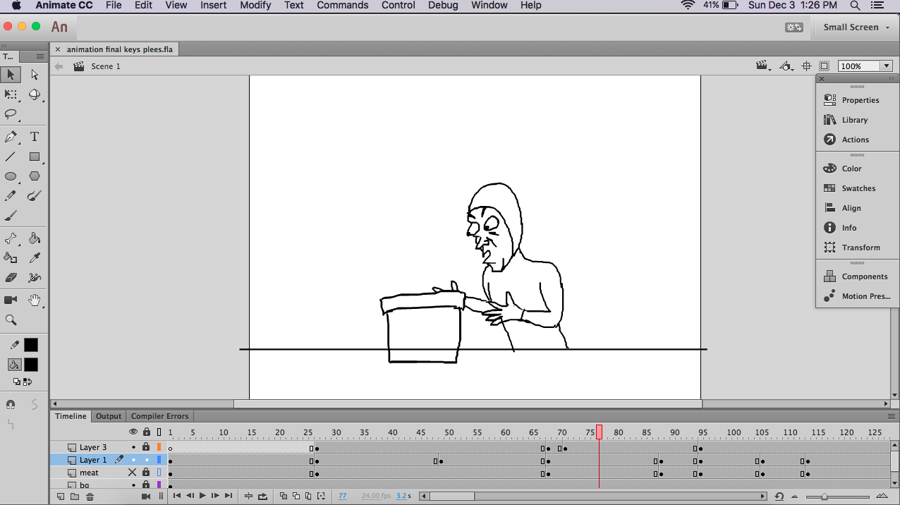Image resolution: width=900 pixels, height=505 pixels.
Task: Open the Tools panel options menu
Action: [x=40, y=56]
